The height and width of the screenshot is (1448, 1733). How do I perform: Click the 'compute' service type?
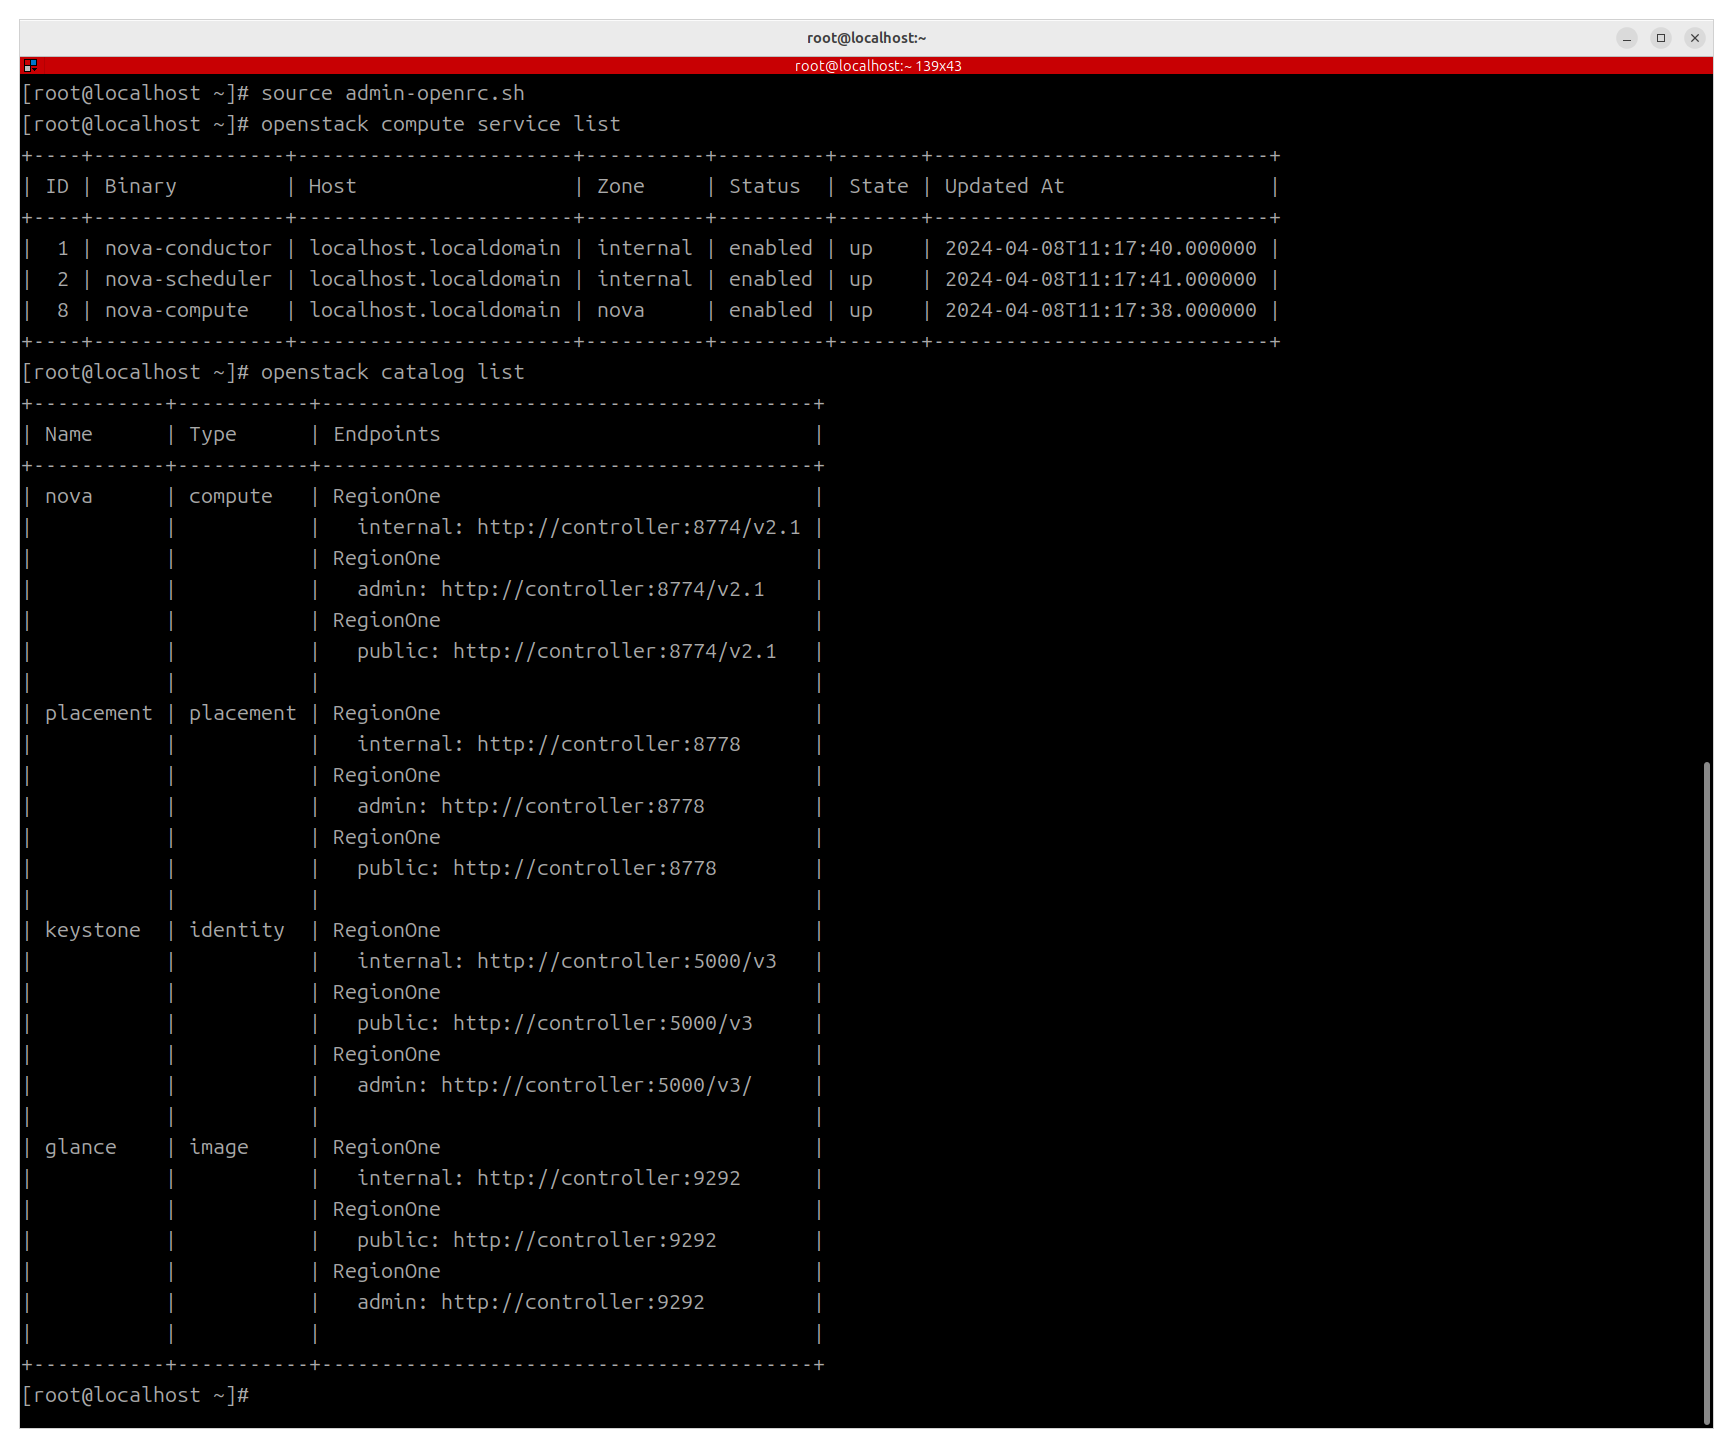[231, 496]
